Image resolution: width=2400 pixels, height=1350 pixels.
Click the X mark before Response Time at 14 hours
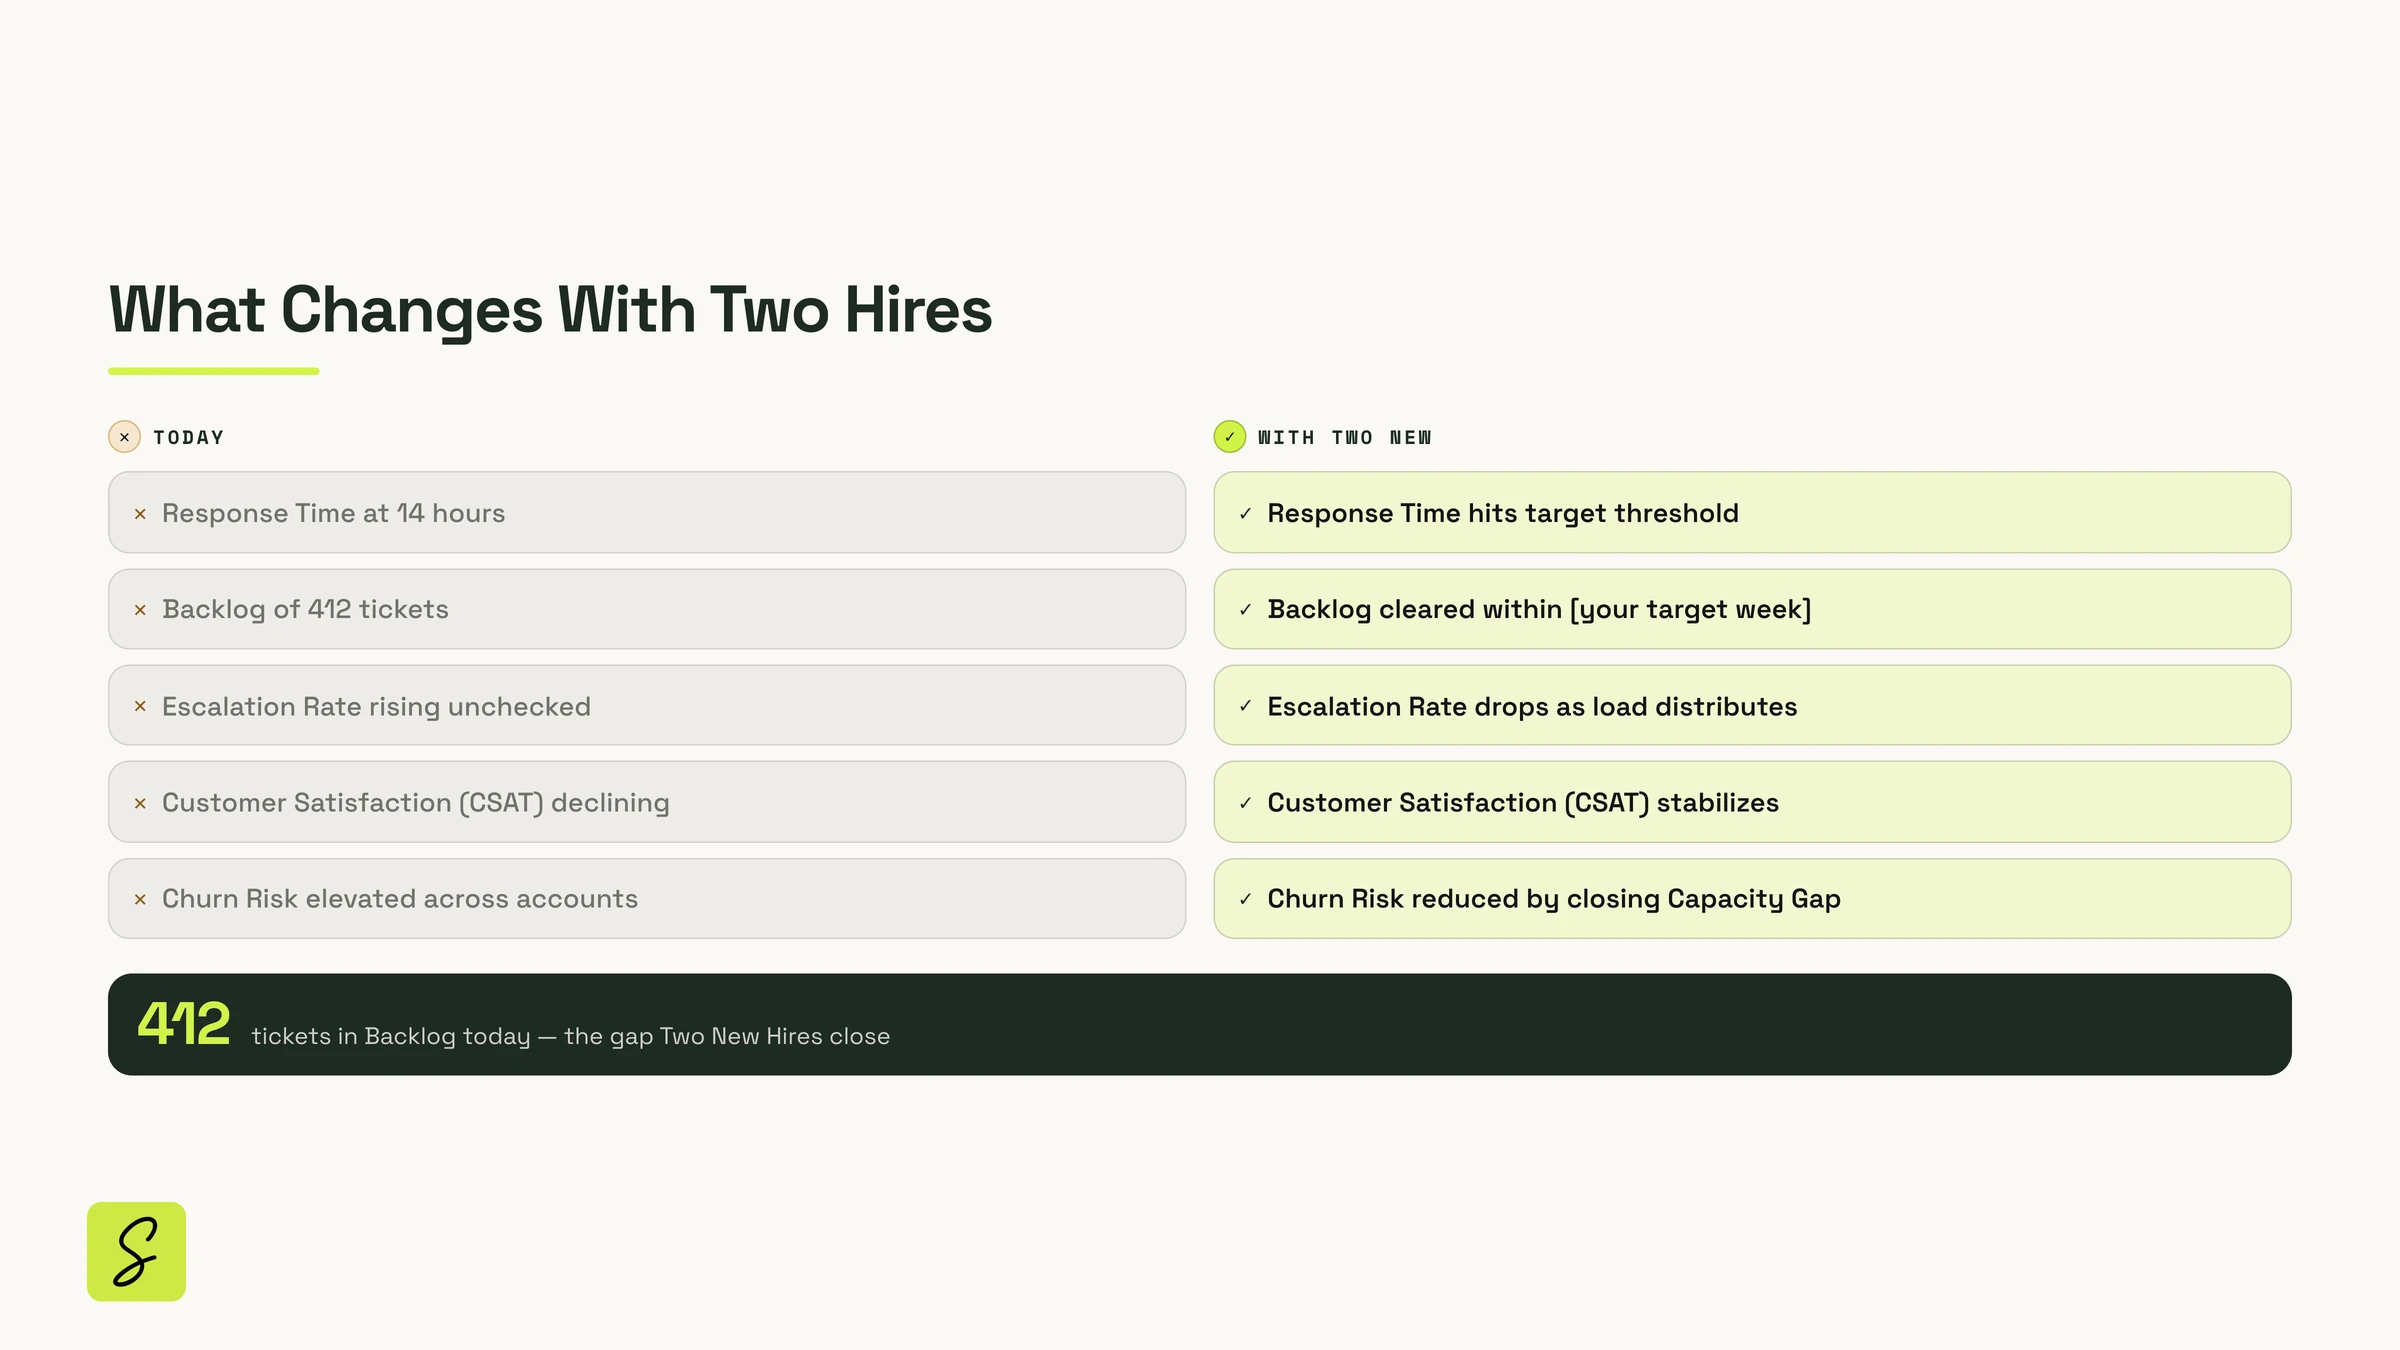tap(140, 514)
